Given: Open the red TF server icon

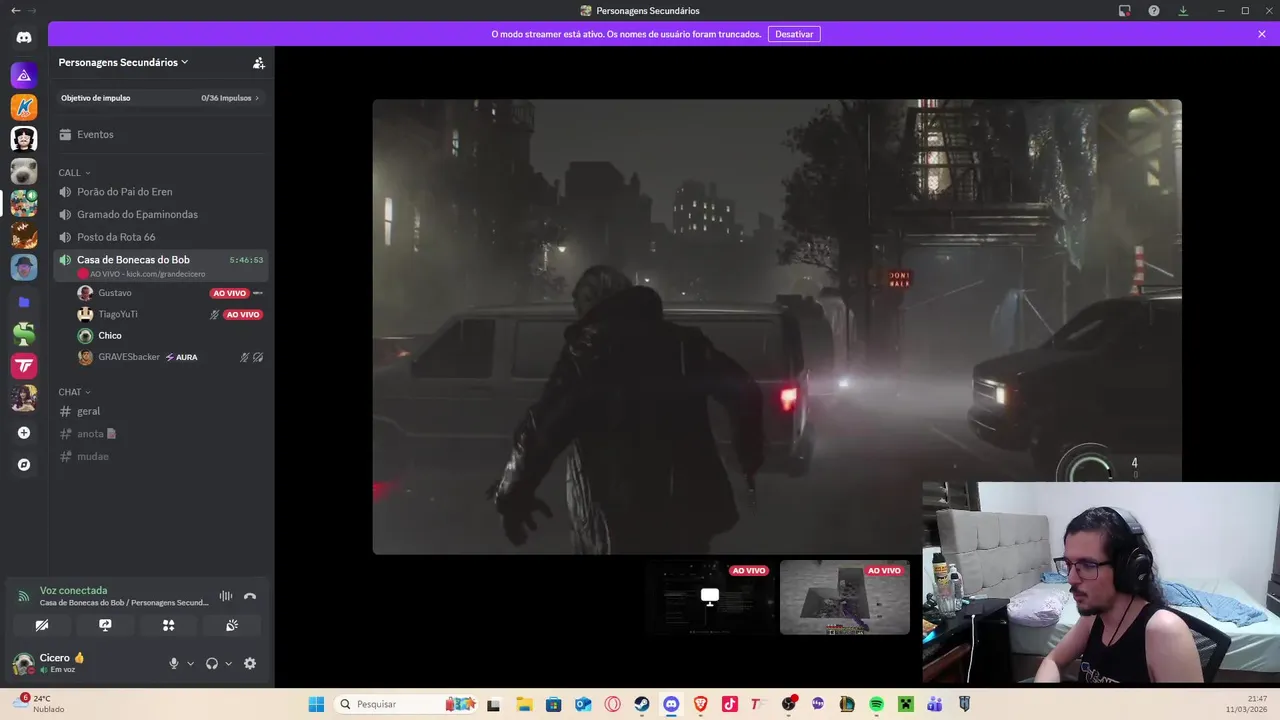Looking at the screenshot, I should coord(24,366).
